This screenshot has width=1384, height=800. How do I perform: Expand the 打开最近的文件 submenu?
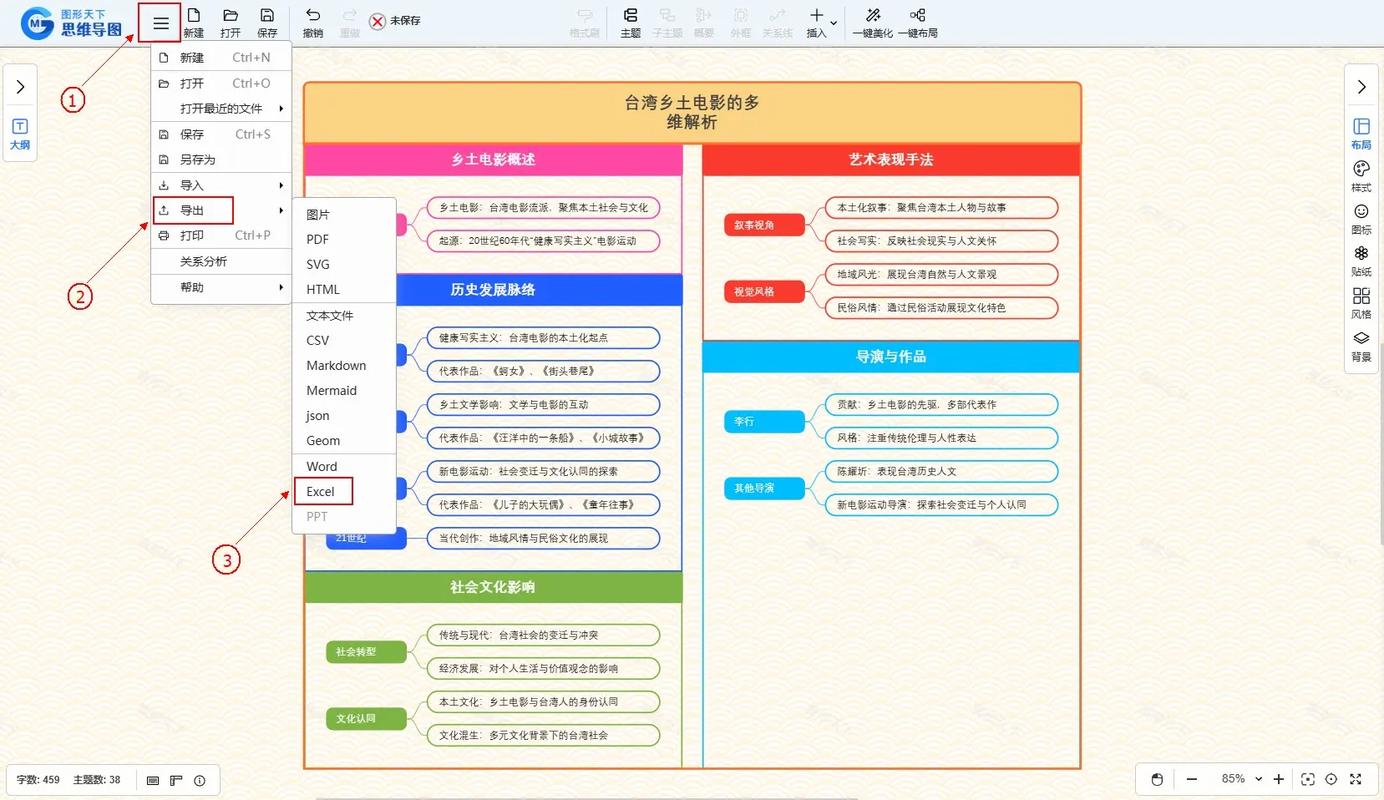tap(220, 108)
